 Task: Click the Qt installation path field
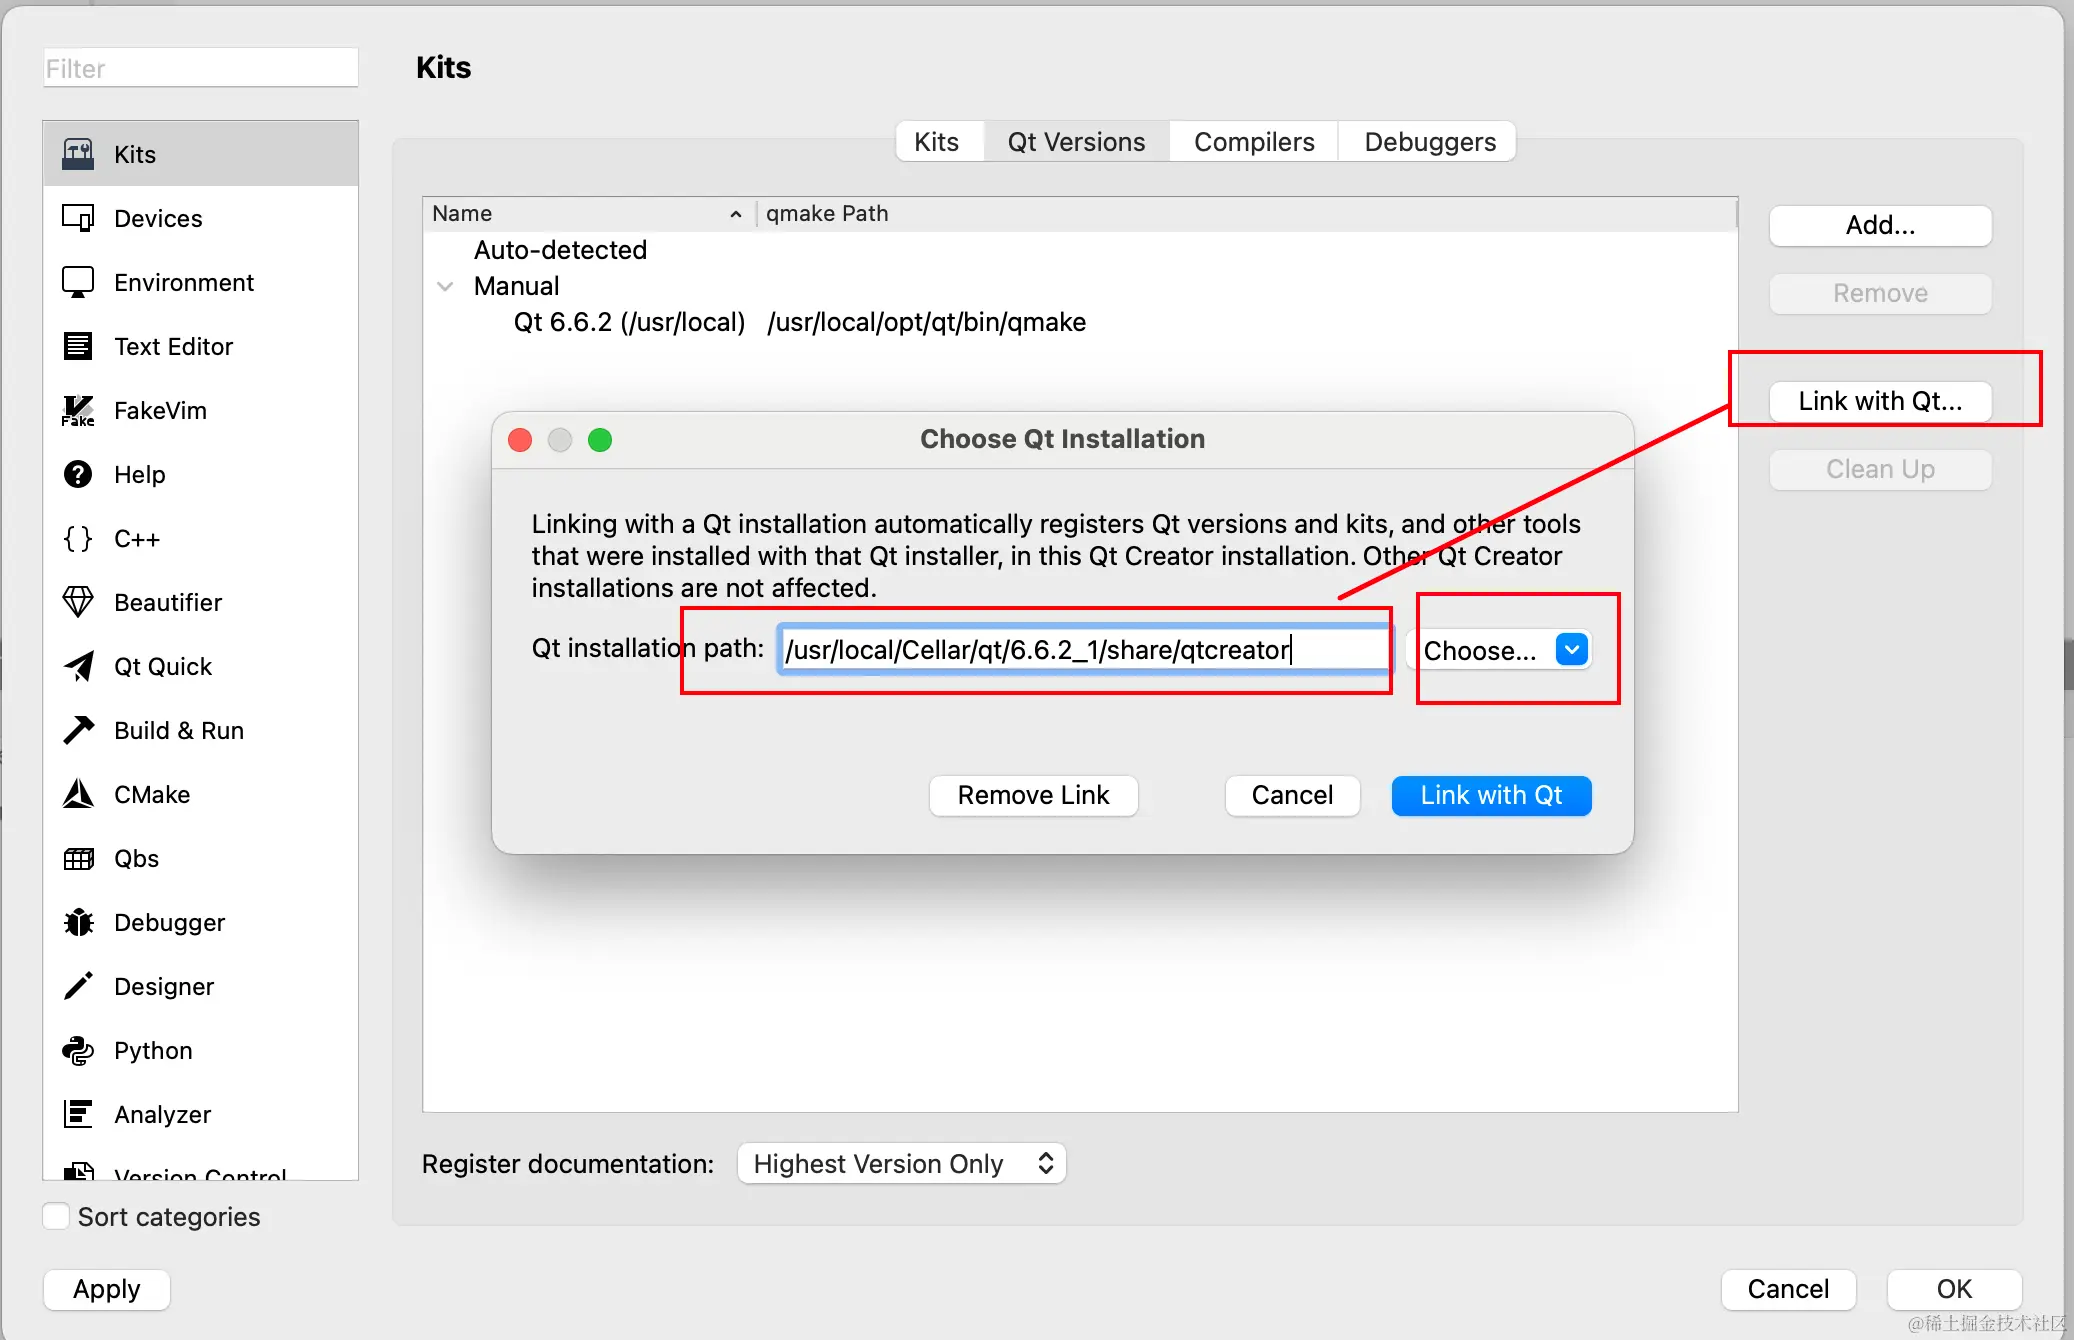point(1083,650)
